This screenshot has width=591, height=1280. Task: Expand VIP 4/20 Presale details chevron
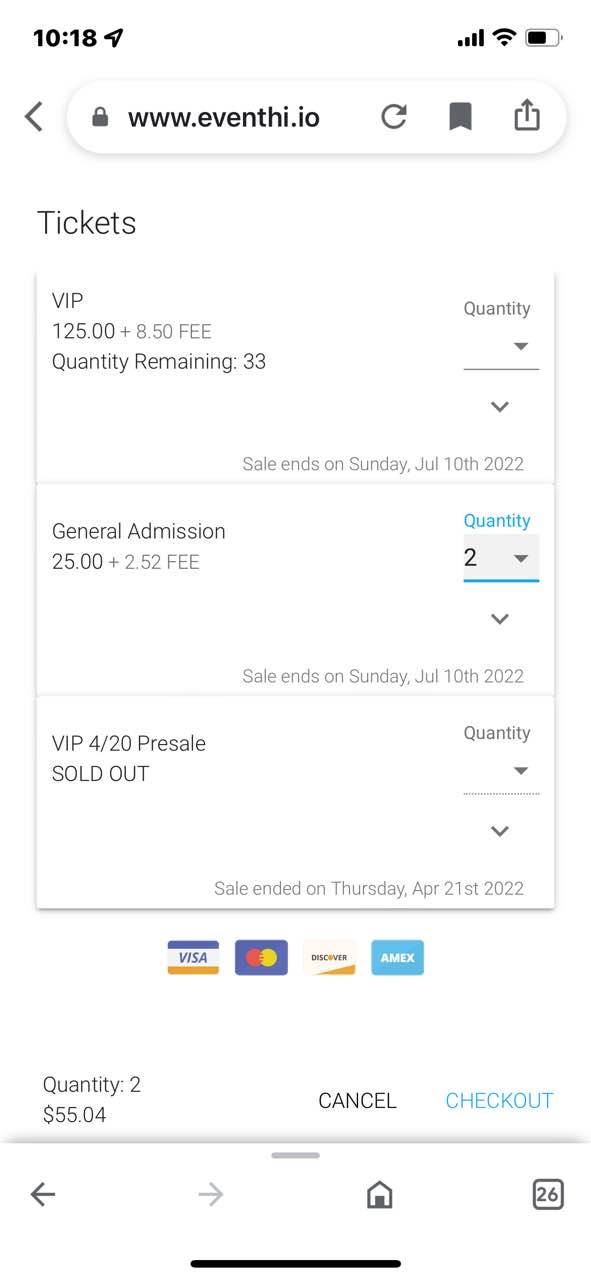[x=500, y=831]
